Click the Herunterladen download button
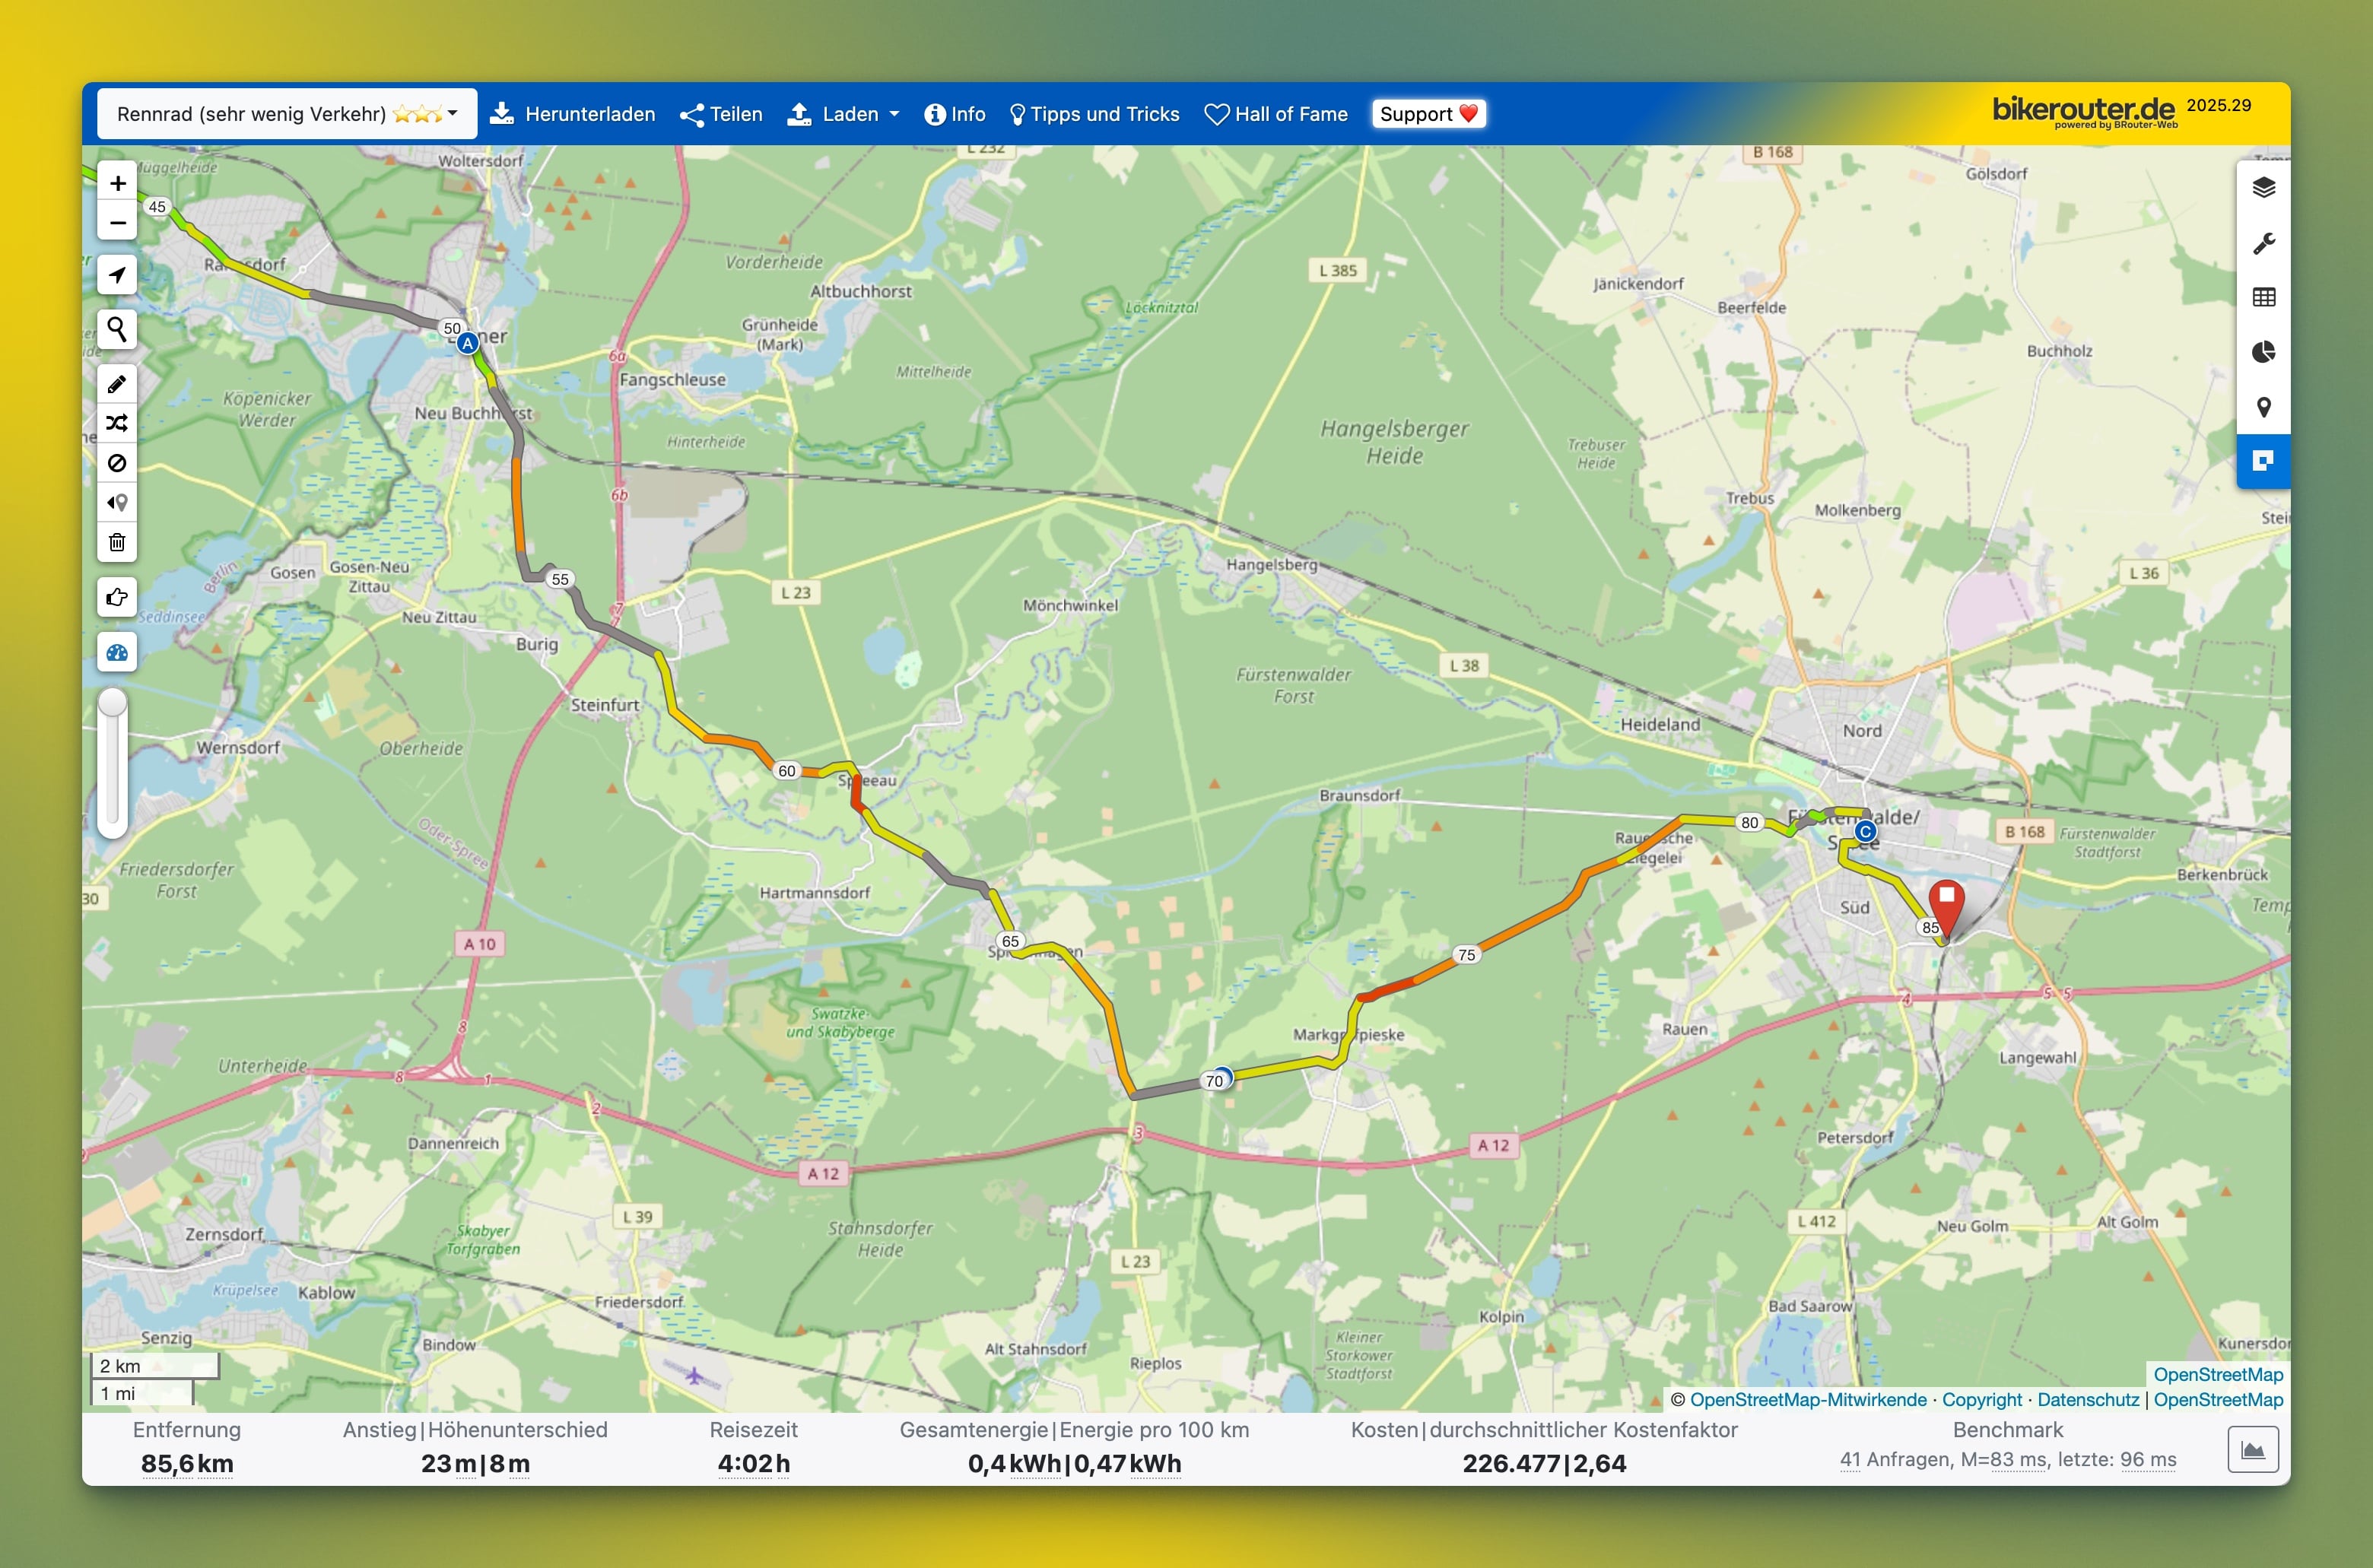This screenshot has width=2373, height=1568. pyautogui.click(x=573, y=114)
